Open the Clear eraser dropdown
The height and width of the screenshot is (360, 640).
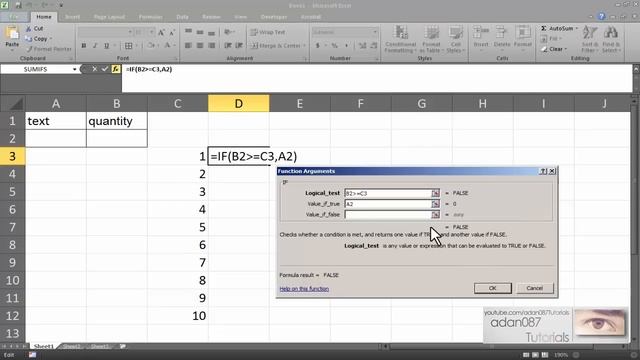click(x=554, y=49)
